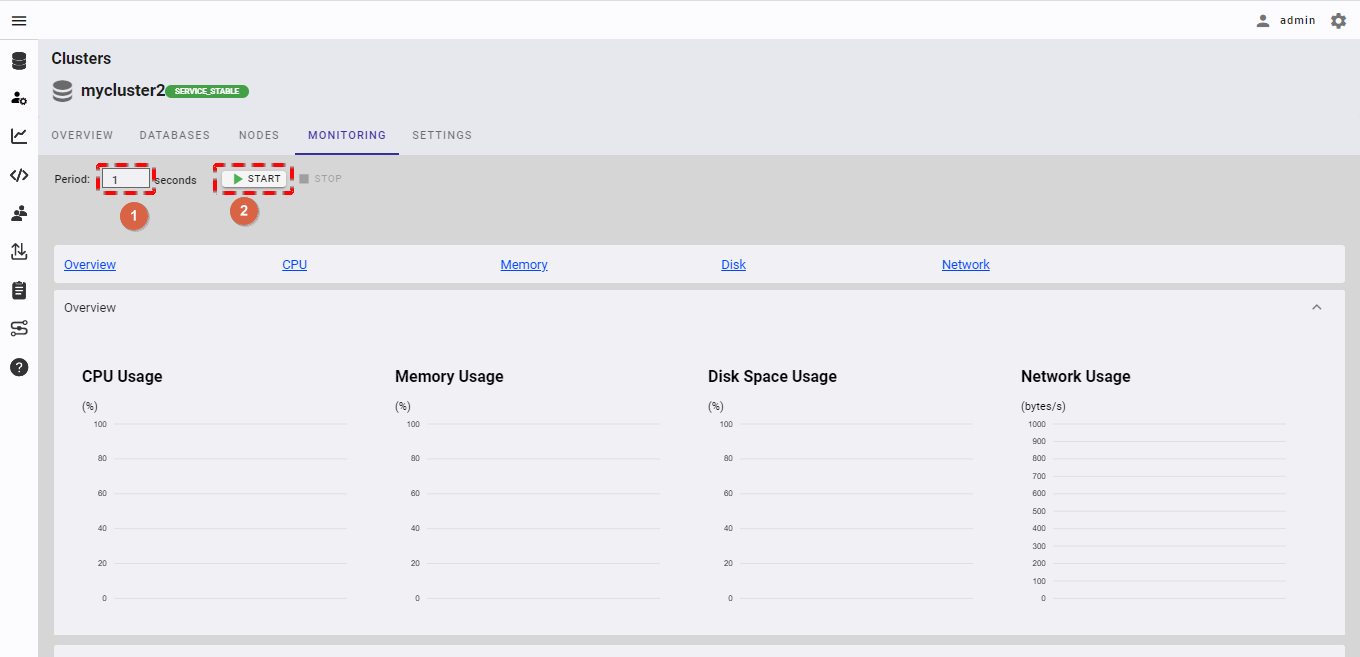The width and height of the screenshot is (1360, 657).
Task: Click the Disk Space Usage chart title
Action: (772, 376)
